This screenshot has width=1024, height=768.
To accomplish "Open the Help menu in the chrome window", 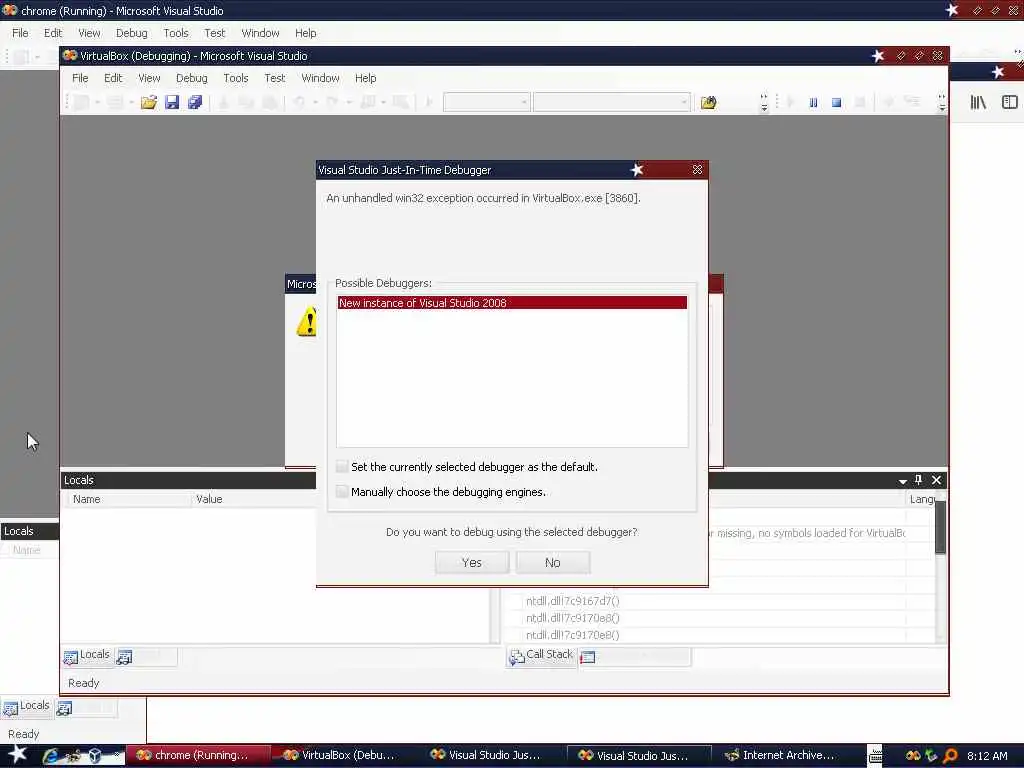I will point(306,33).
